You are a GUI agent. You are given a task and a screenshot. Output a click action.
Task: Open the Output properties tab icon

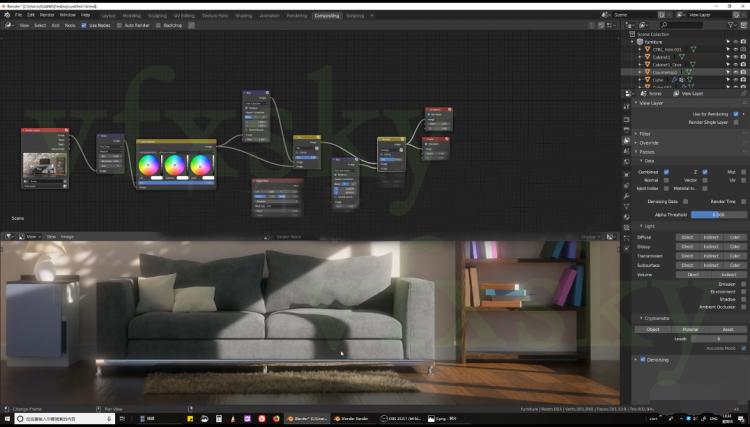[627, 130]
